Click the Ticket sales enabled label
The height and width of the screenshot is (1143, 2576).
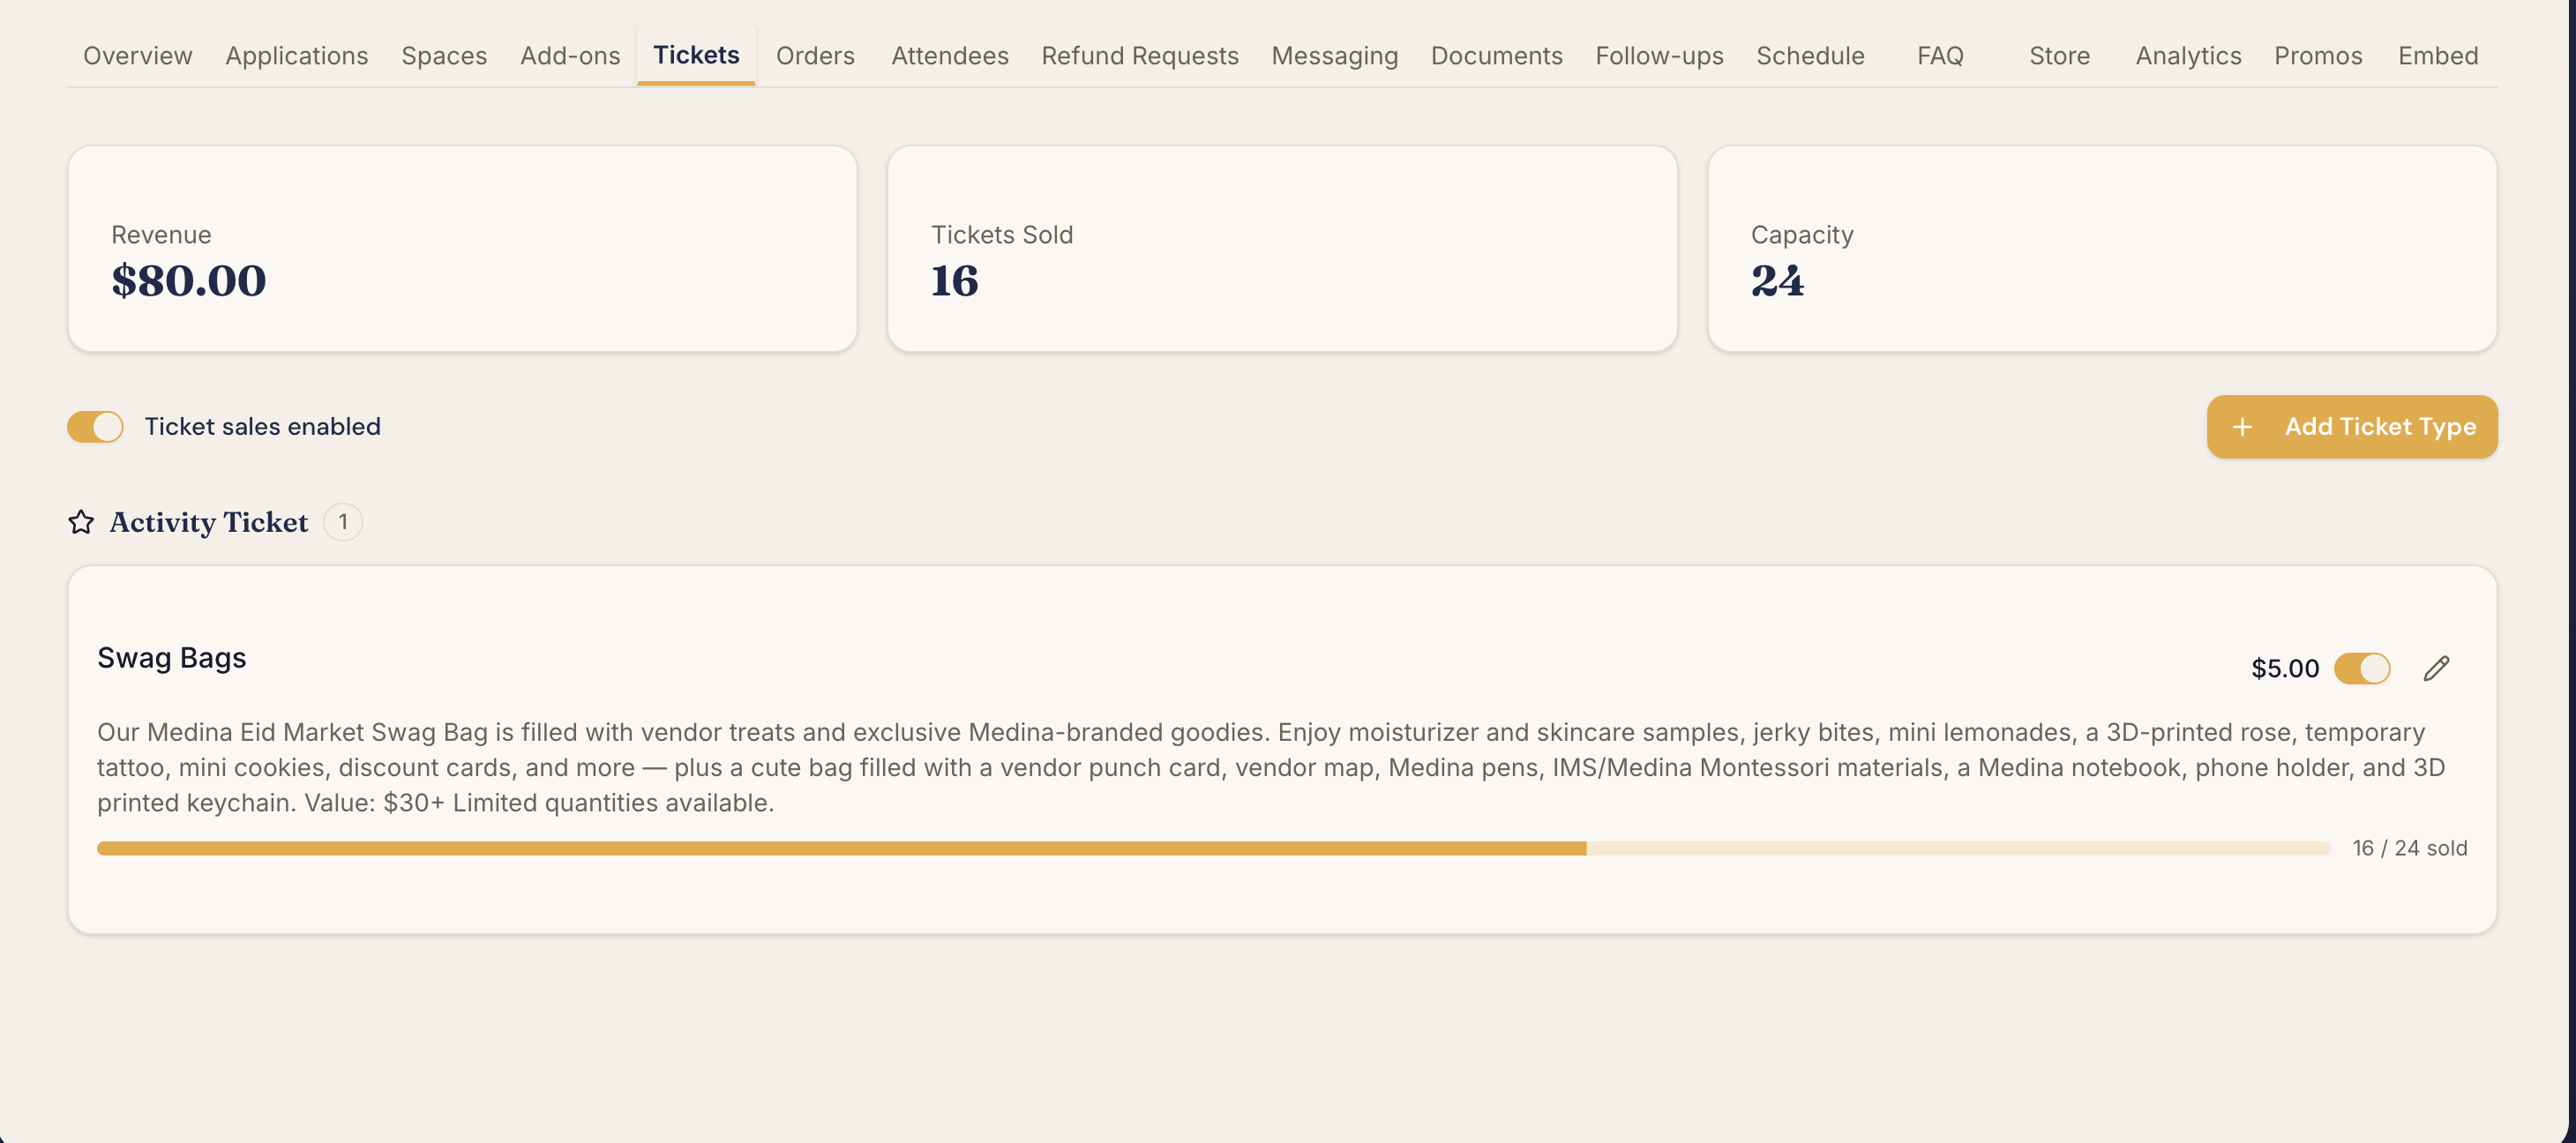263,427
